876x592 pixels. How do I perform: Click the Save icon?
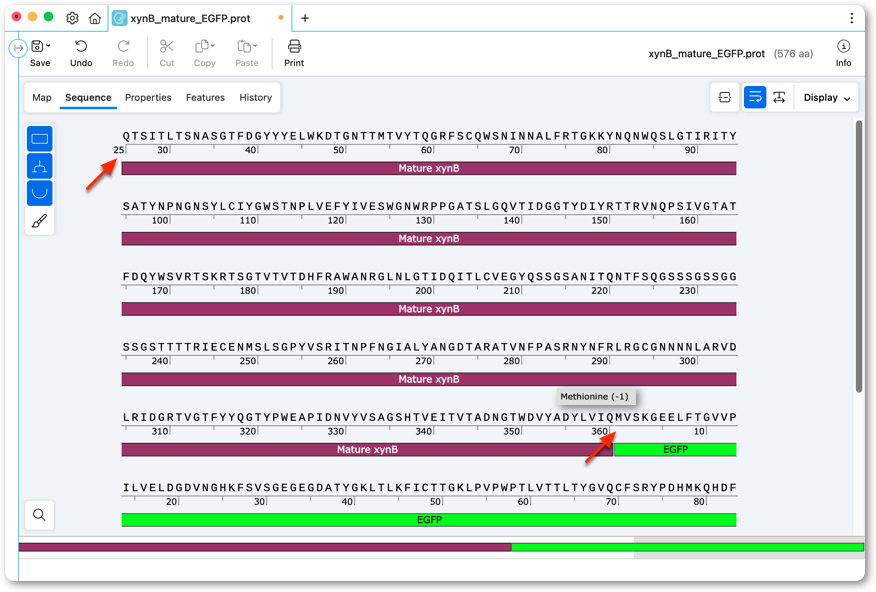click(37, 46)
